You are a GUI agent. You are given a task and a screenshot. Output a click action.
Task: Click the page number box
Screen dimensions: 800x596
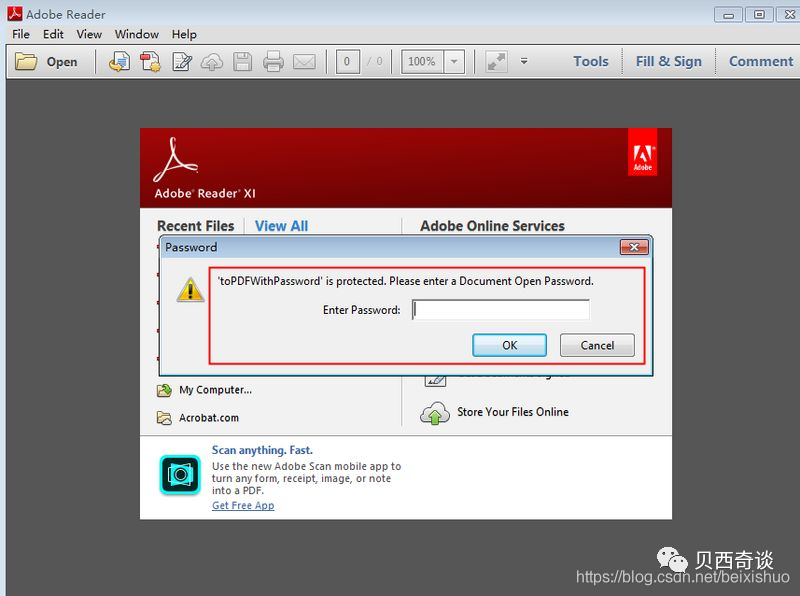tap(347, 62)
